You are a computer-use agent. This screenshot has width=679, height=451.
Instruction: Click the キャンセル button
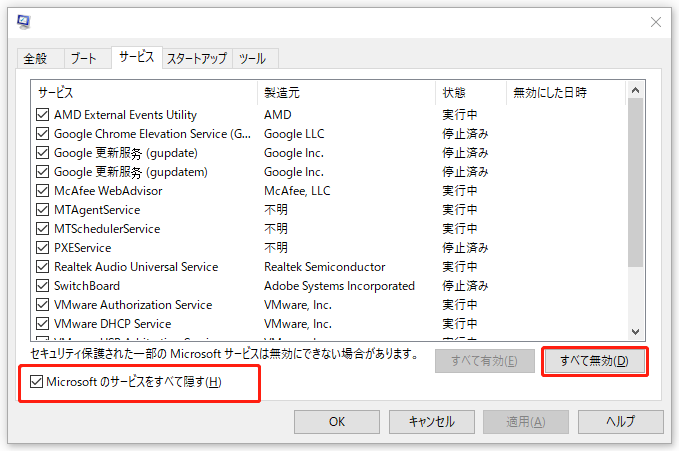tap(432, 422)
